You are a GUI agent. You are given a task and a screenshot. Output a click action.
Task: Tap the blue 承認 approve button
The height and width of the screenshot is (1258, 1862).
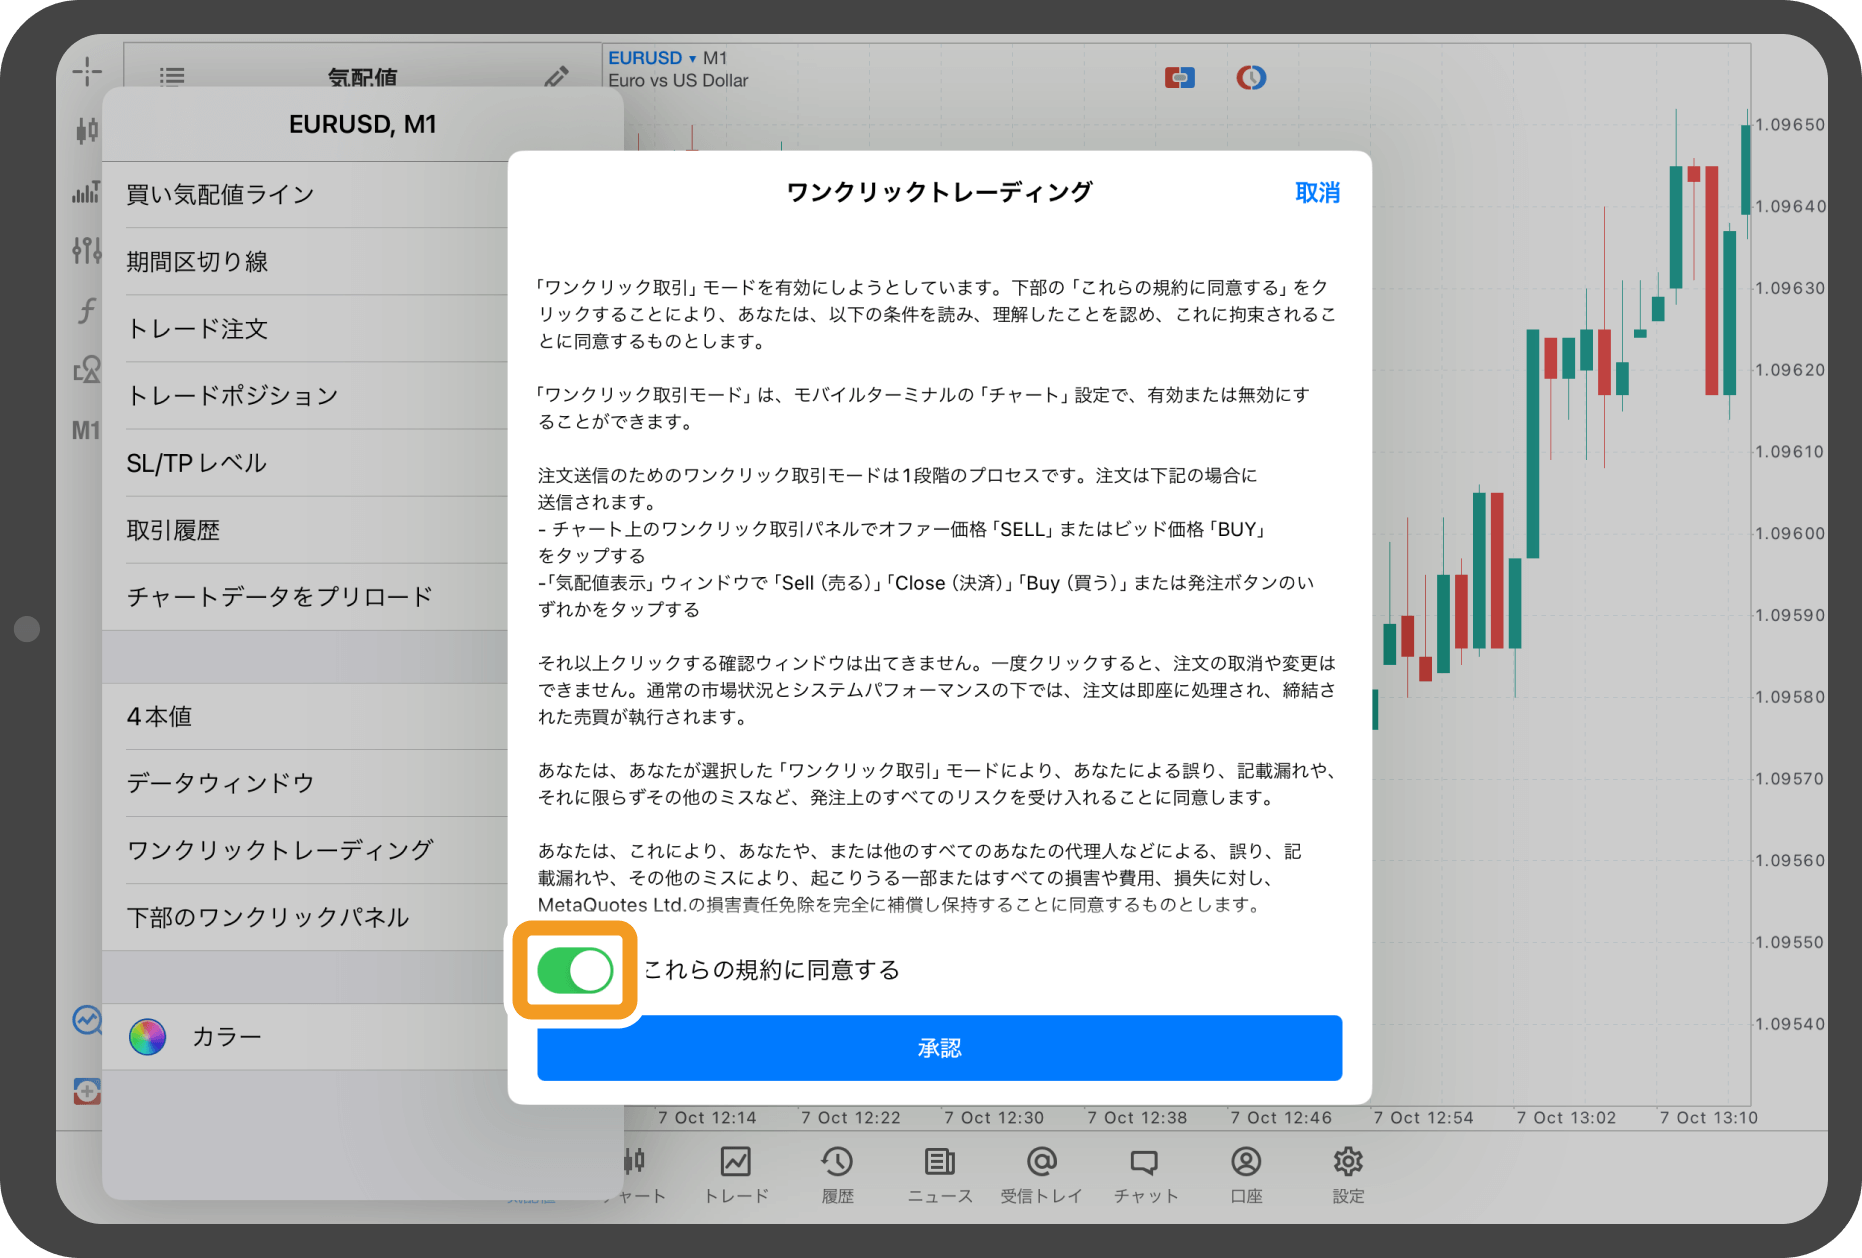coord(939,1048)
